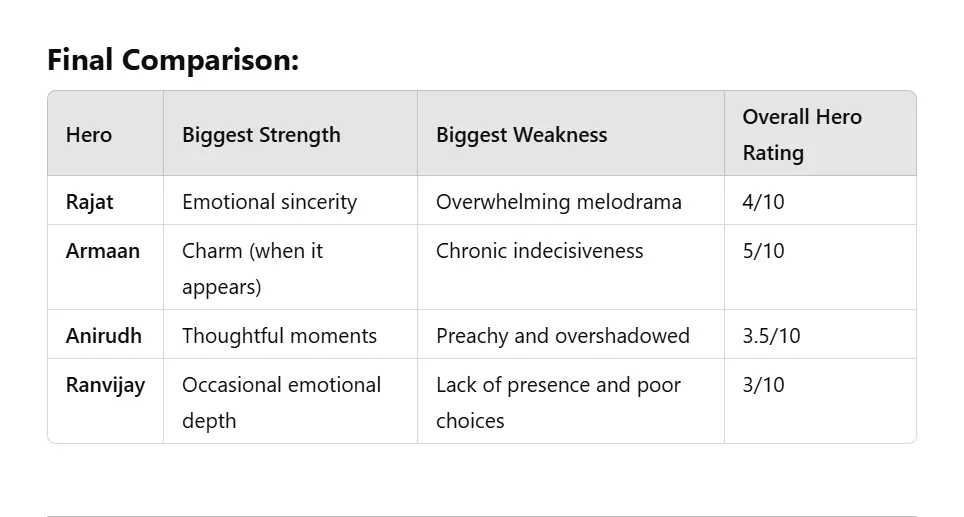The width and height of the screenshot is (964, 517).
Task: Click the 4/10 rating for Rajat
Action: (x=764, y=202)
